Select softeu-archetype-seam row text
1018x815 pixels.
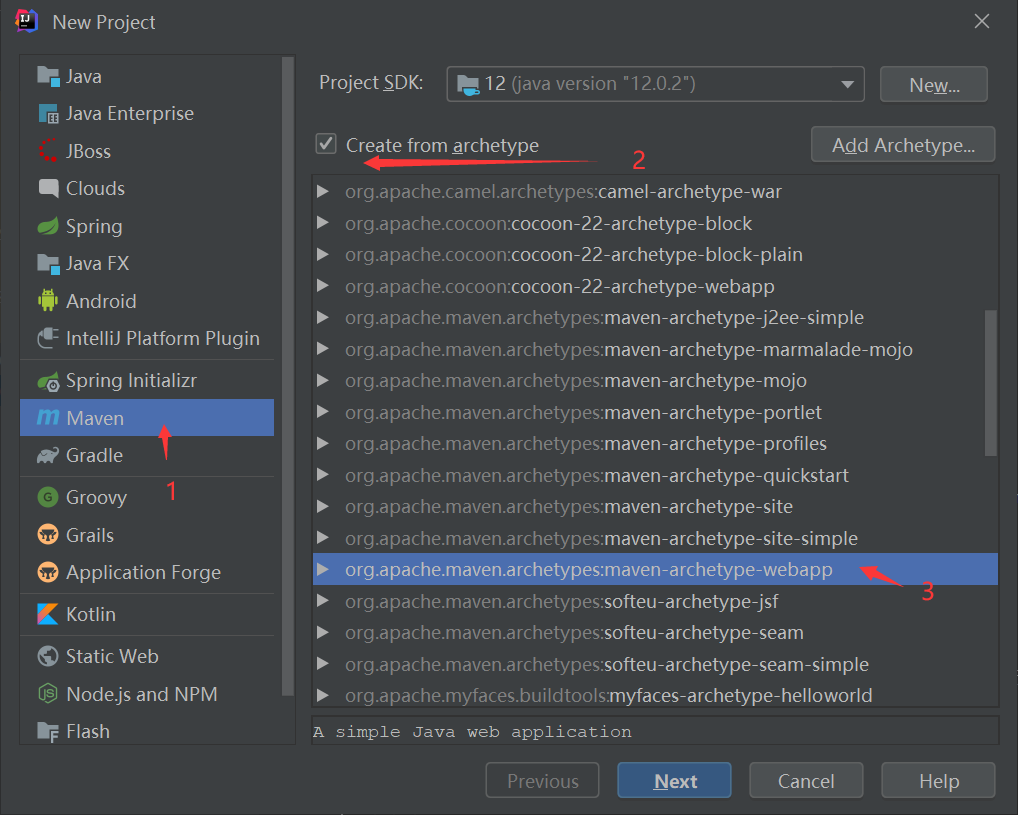coord(575,633)
